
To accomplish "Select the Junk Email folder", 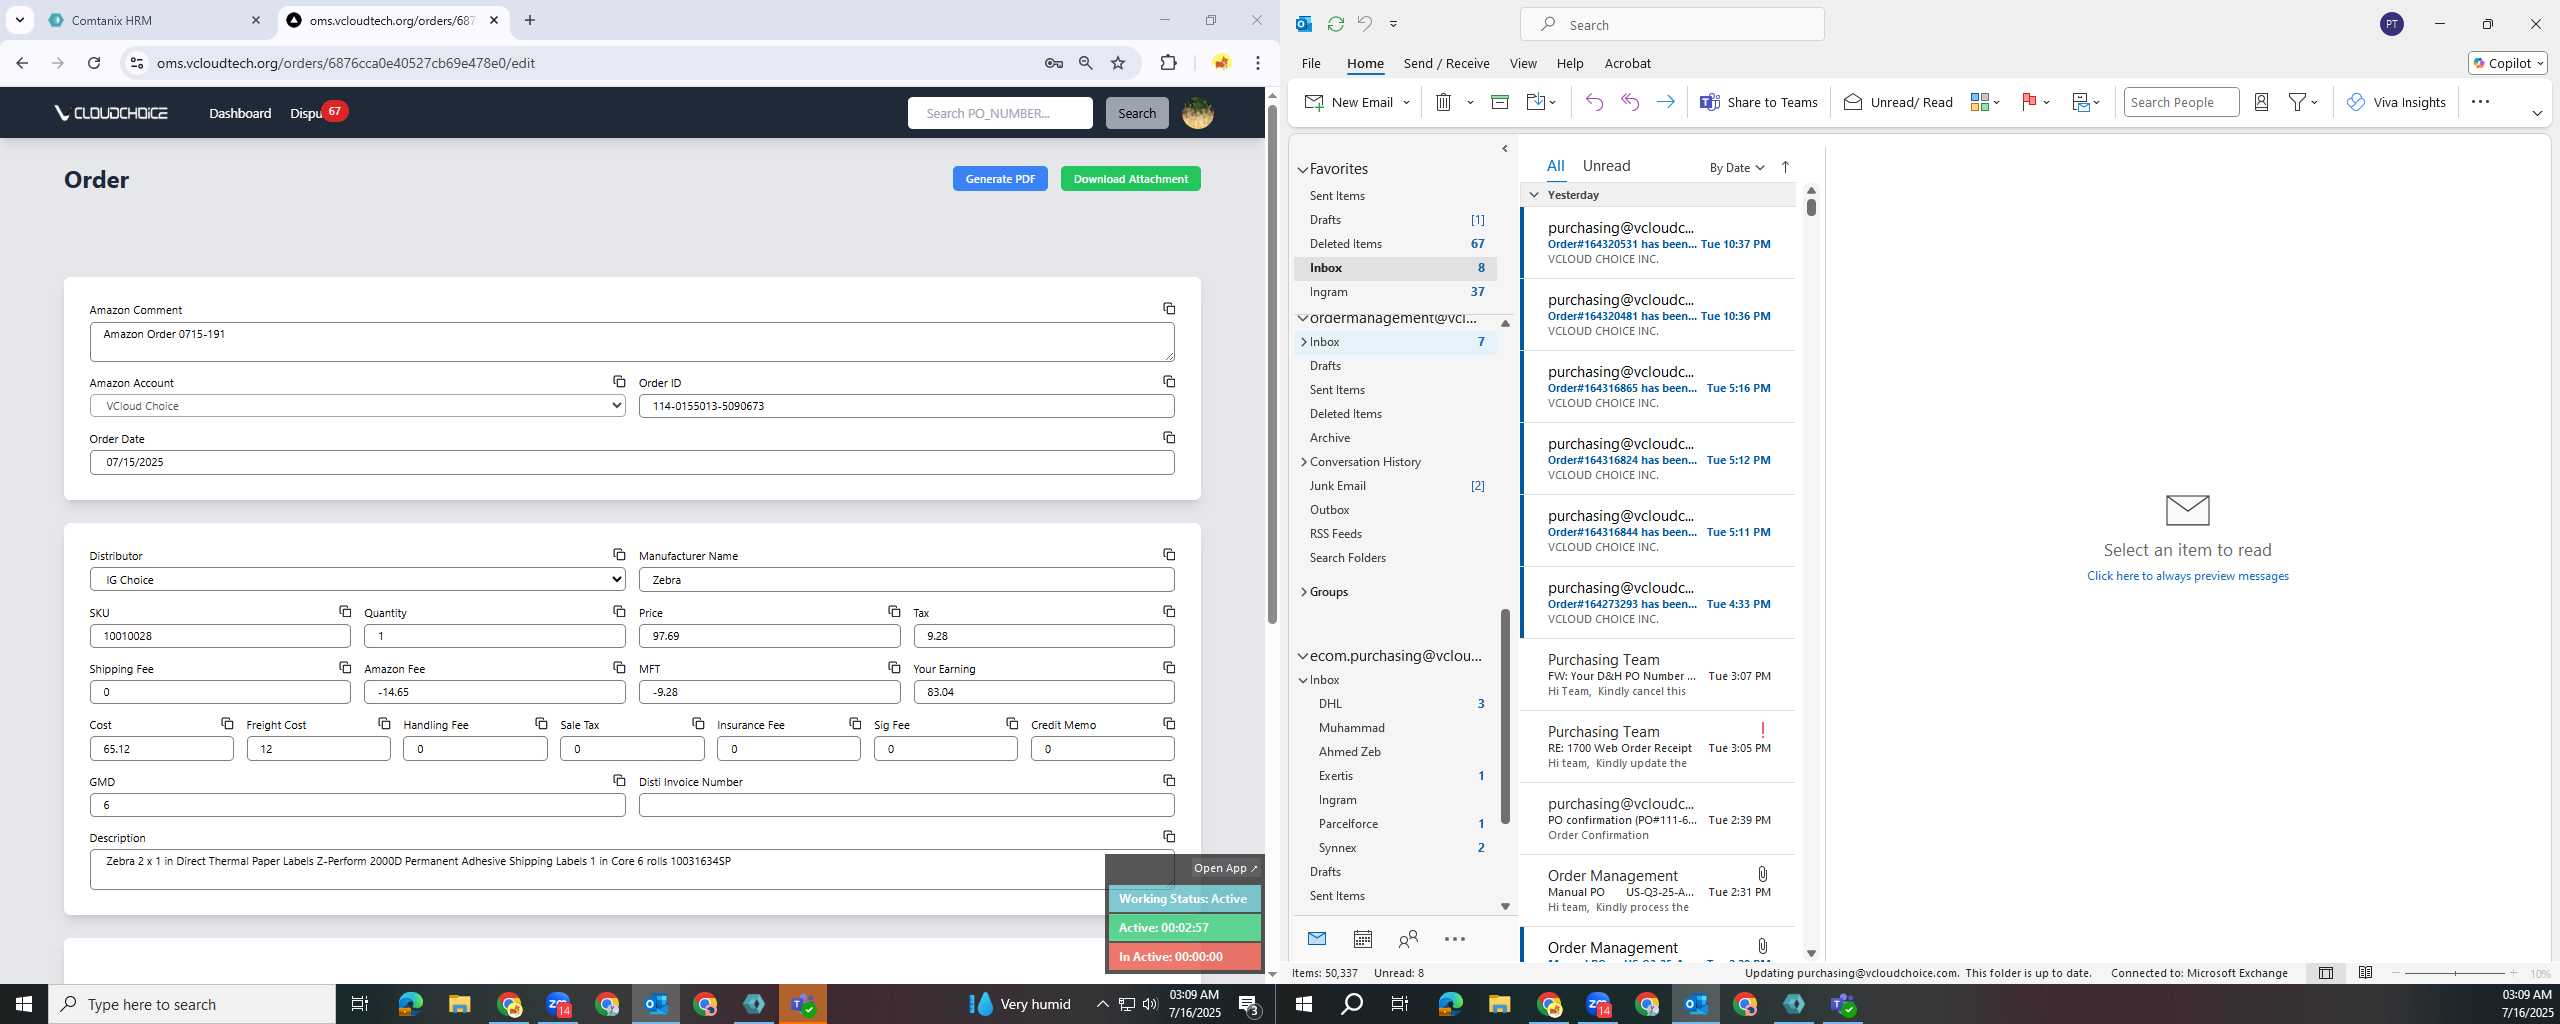I will tap(1395, 486).
